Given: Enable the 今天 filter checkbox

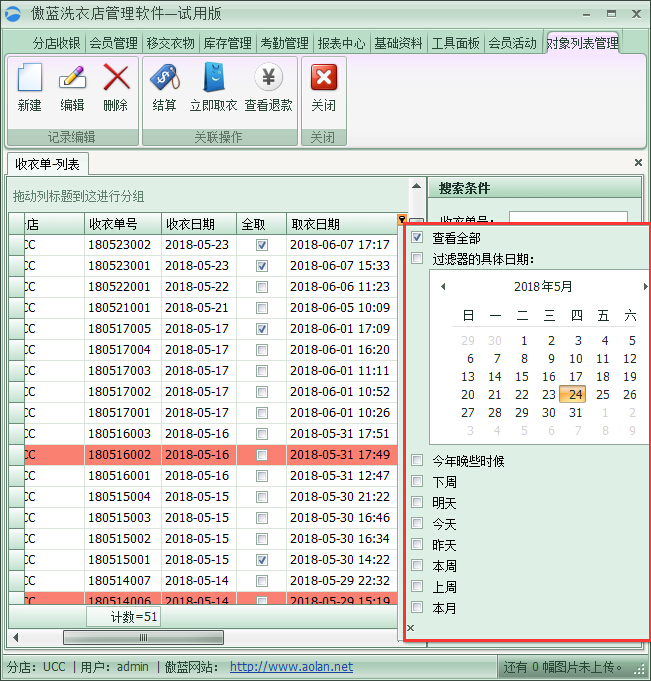Looking at the screenshot, I should (417, 524).
